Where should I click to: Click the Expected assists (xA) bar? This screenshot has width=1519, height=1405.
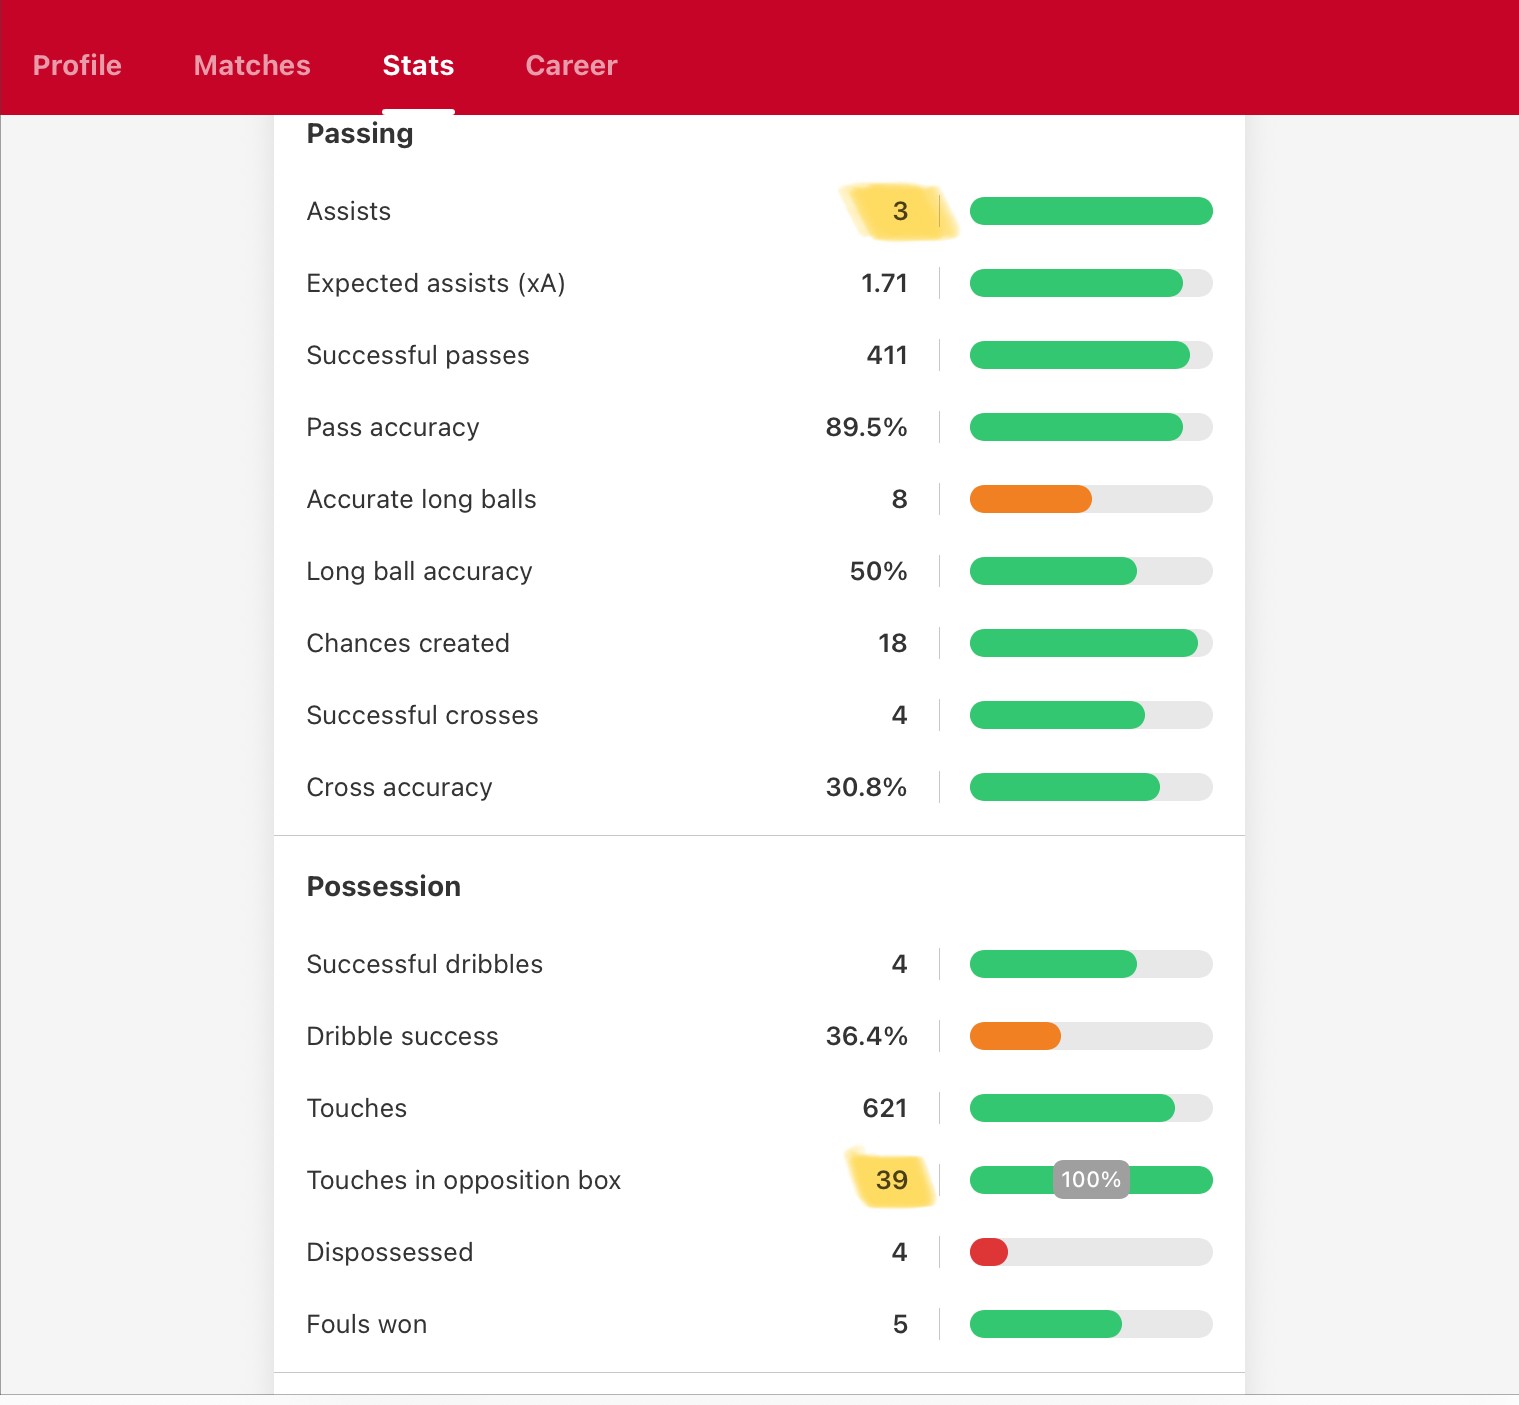tap(1076, 283)
